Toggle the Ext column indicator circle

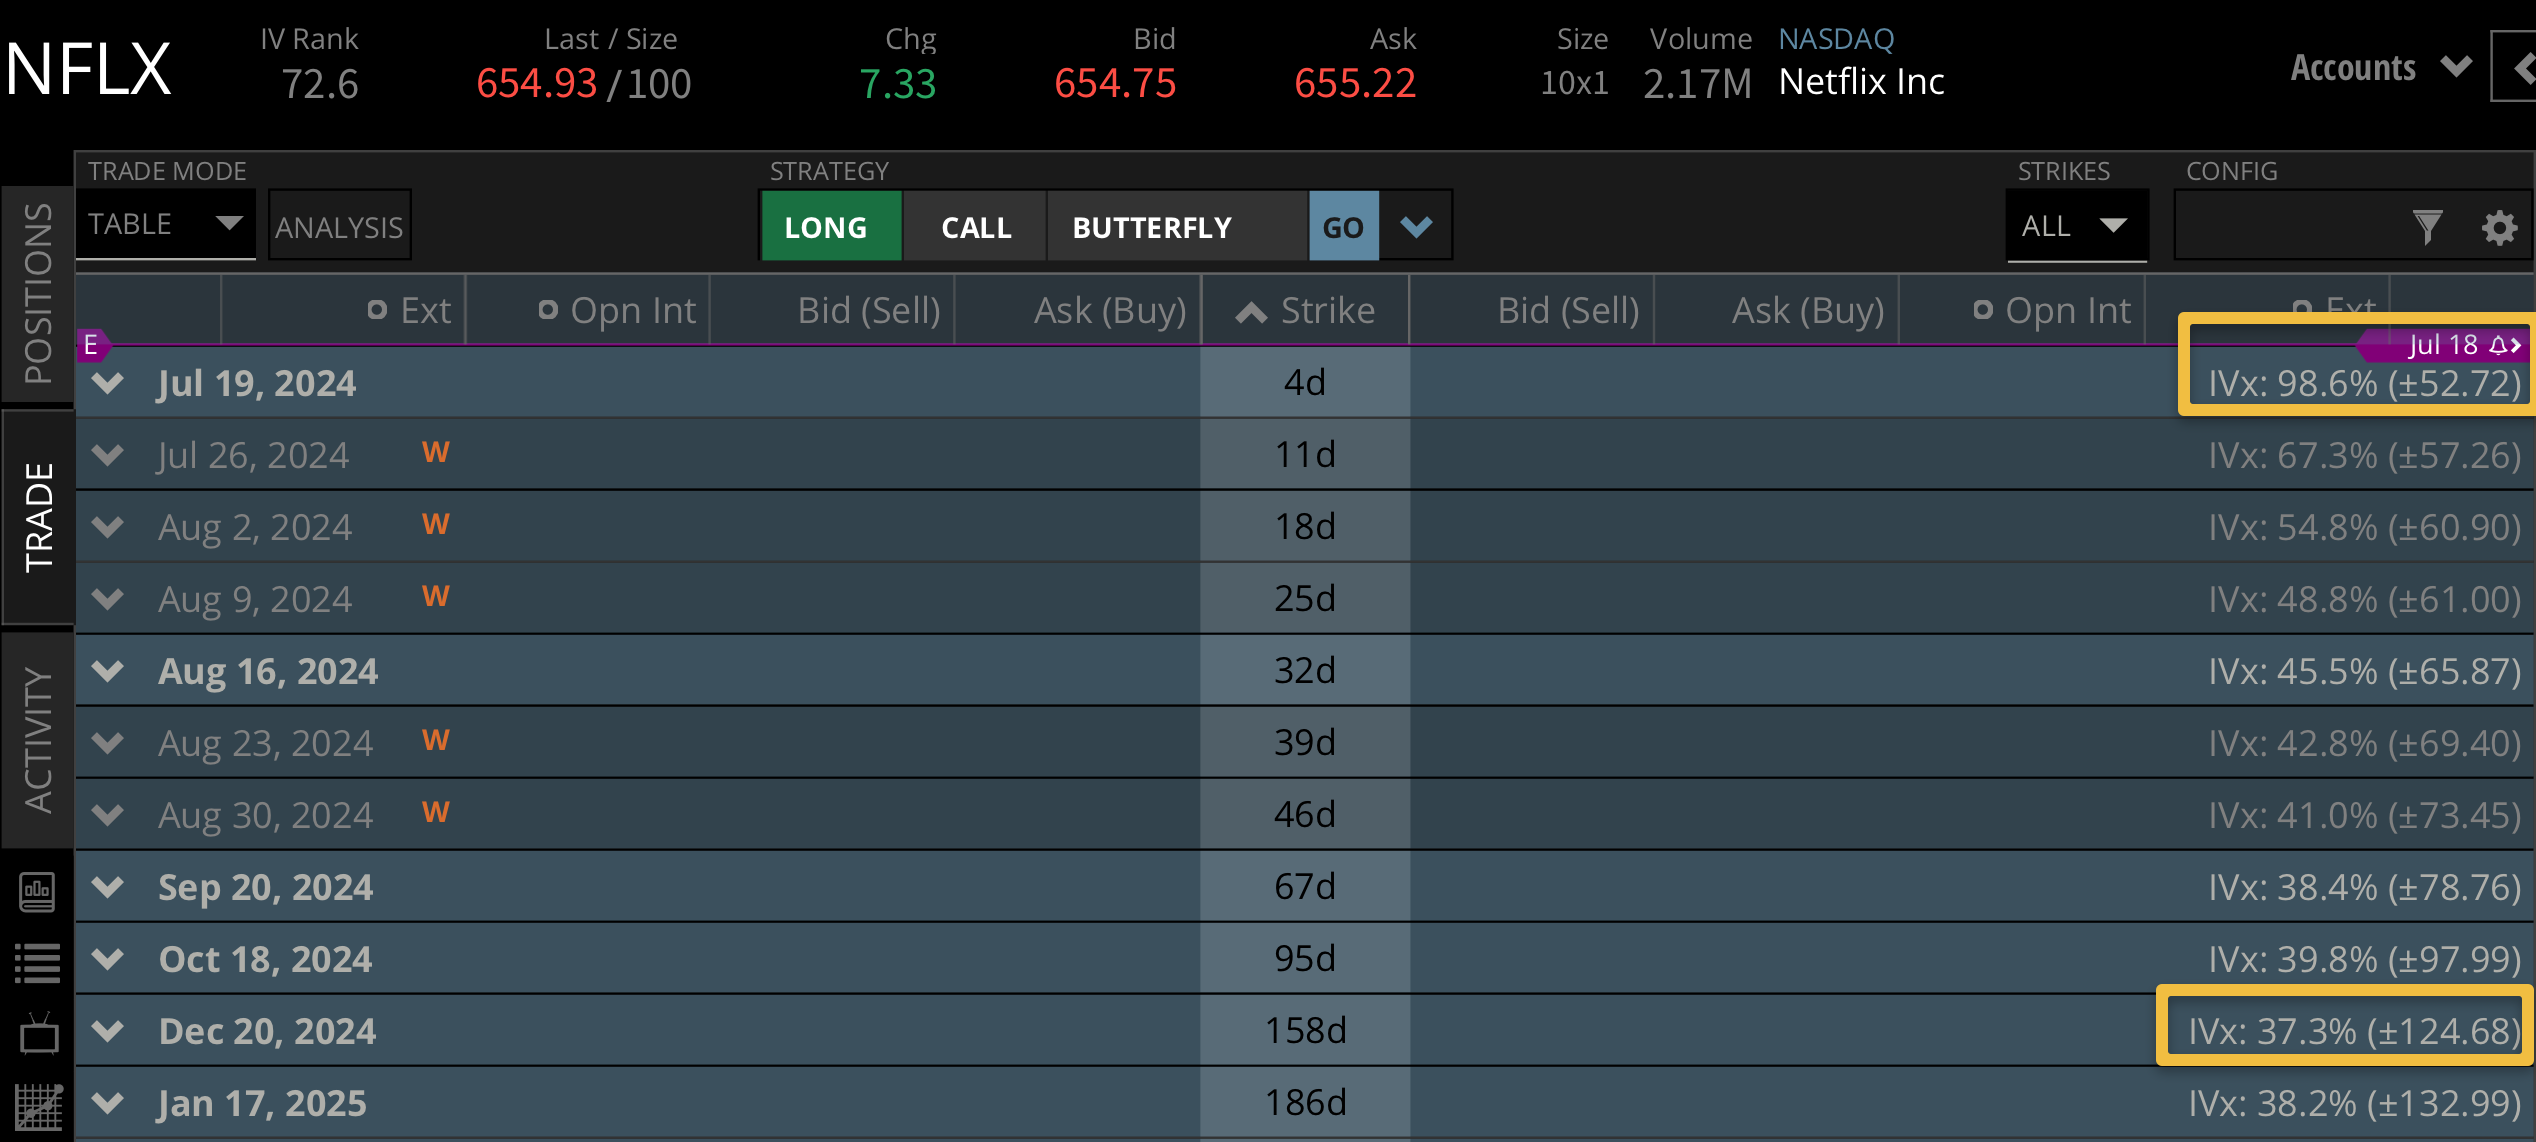pyautogui.click(x=377, y=310)
